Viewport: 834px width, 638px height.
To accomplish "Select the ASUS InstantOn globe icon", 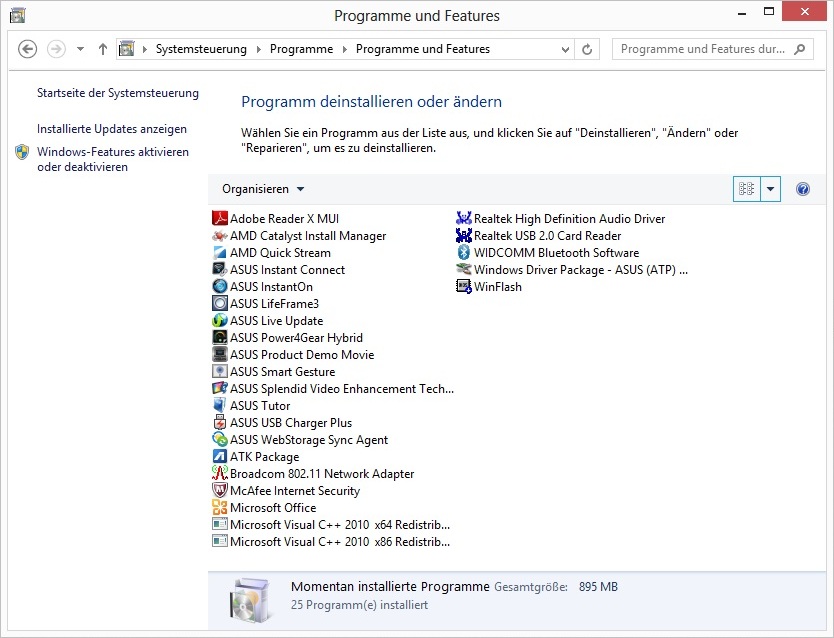I will tap(220, 287).
